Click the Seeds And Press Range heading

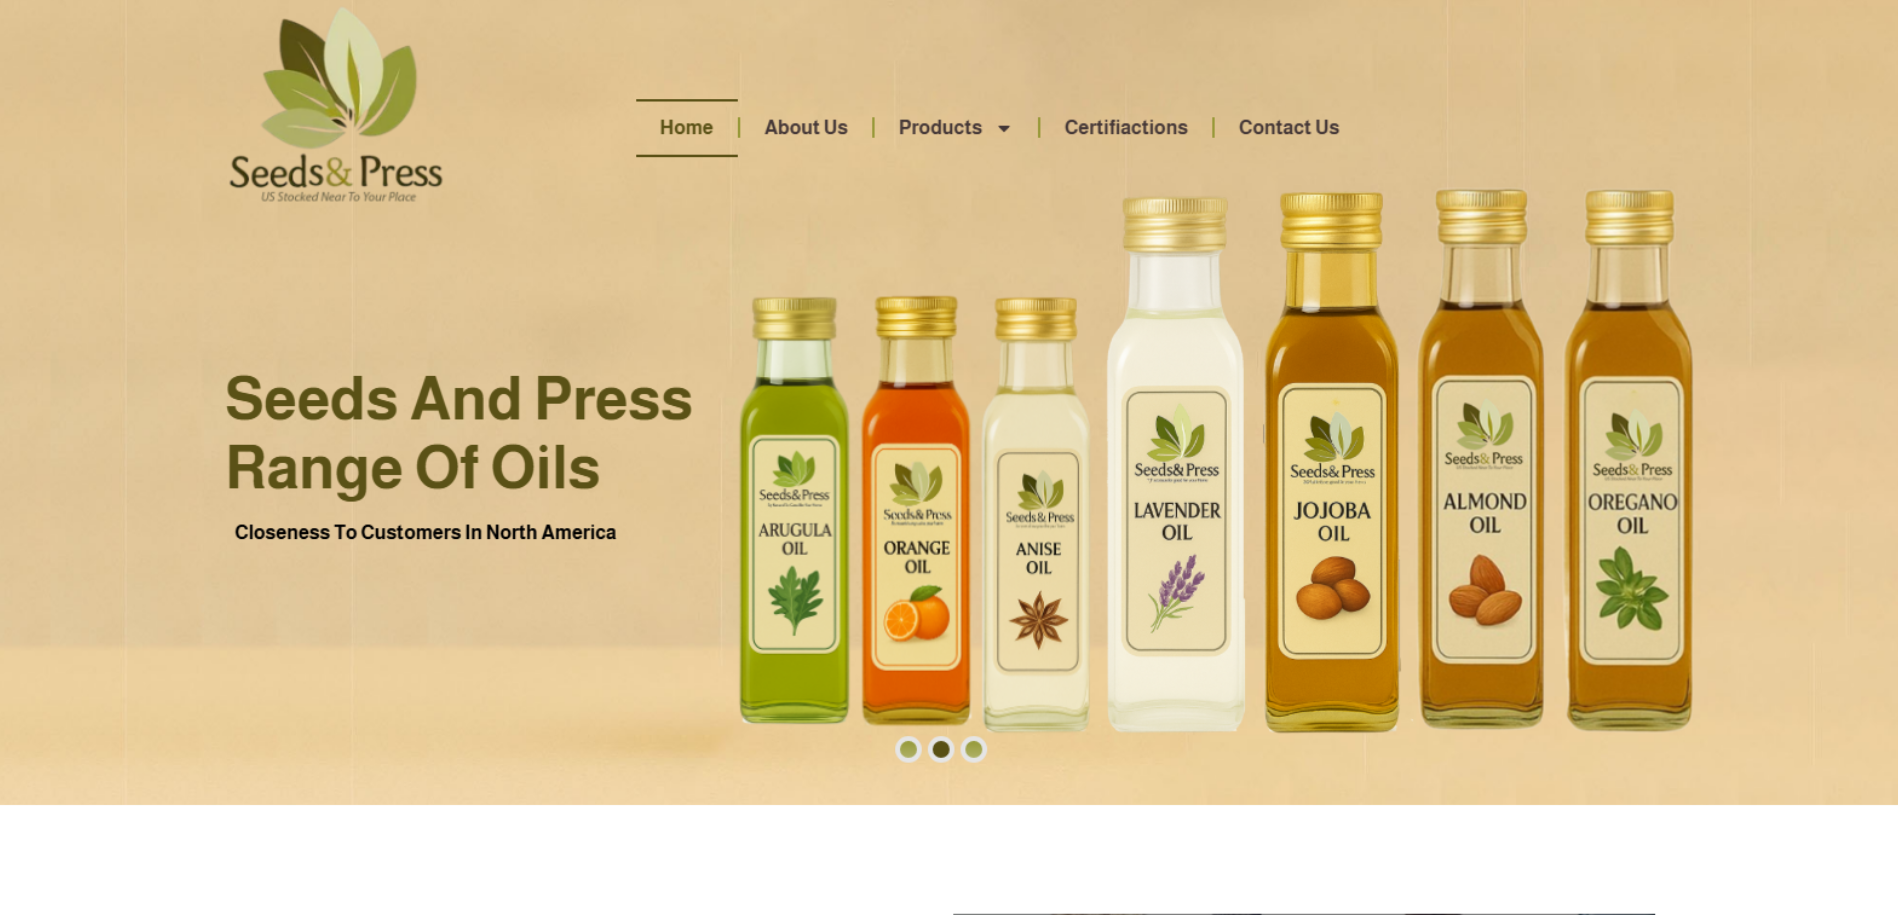(x=459, y=433)
